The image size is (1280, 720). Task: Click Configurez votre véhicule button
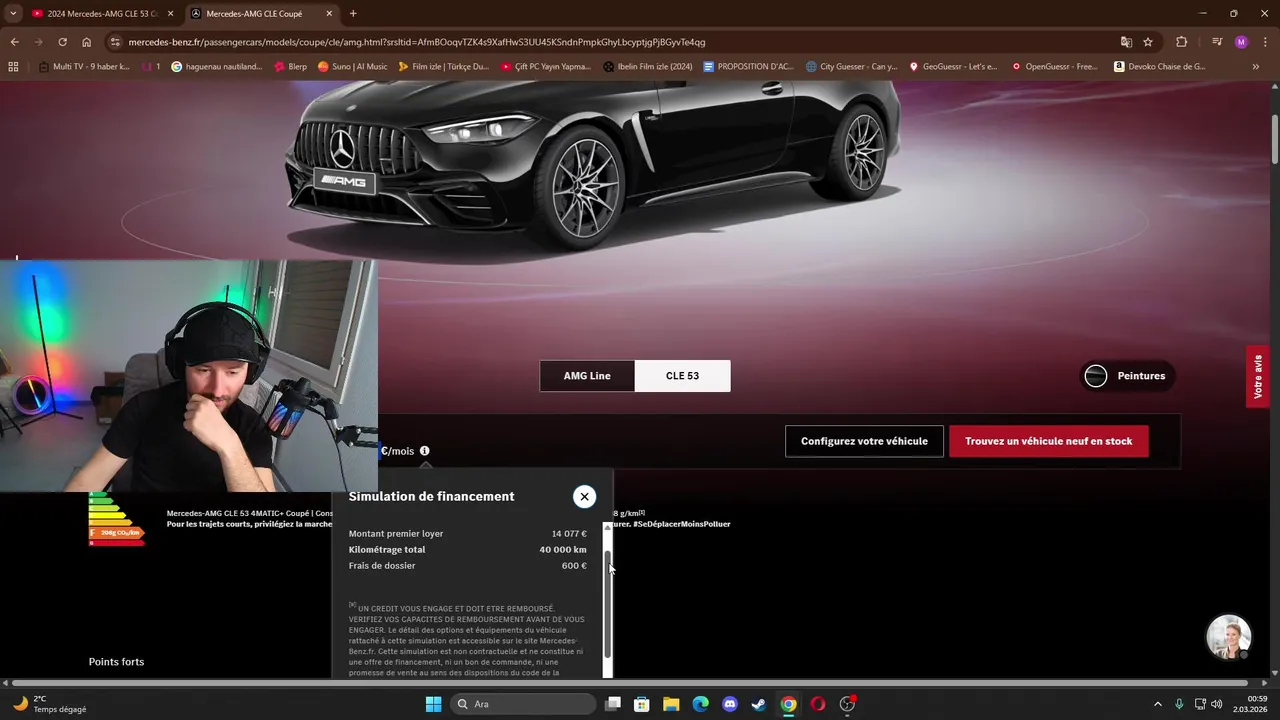click(864, 441)
